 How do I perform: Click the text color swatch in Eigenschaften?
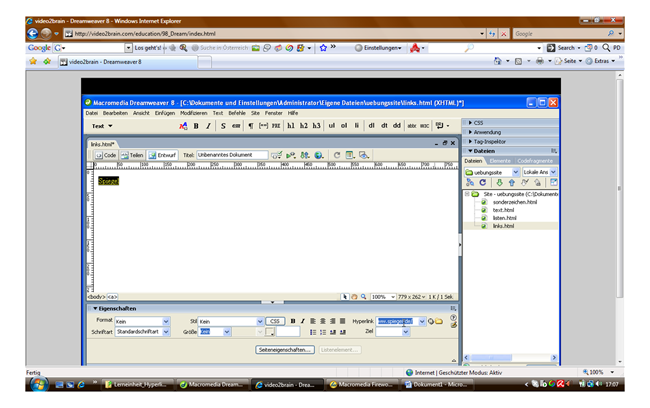269,332
